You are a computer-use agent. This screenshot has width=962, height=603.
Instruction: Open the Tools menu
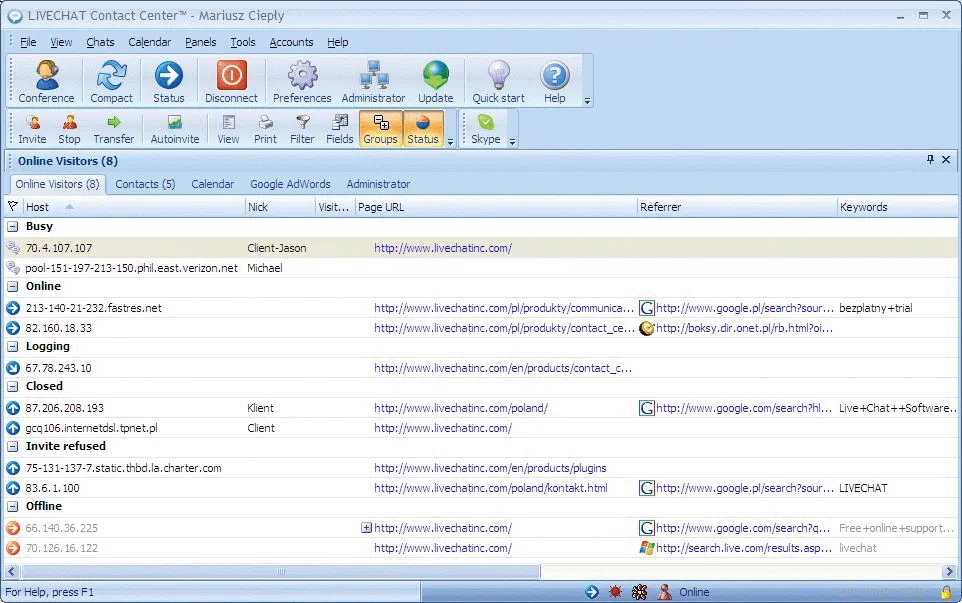(x=243, y=42)
